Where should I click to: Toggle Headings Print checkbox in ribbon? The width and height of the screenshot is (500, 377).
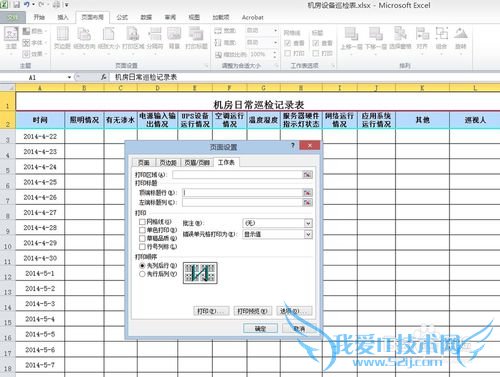pyautogui.click(x=316, y=53)
